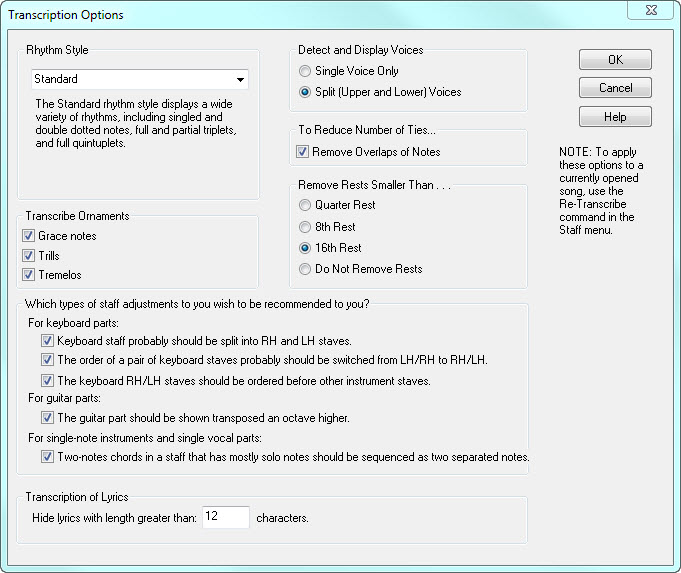Toggle two-notes chords sequencing checkbox

pos(48,457)
